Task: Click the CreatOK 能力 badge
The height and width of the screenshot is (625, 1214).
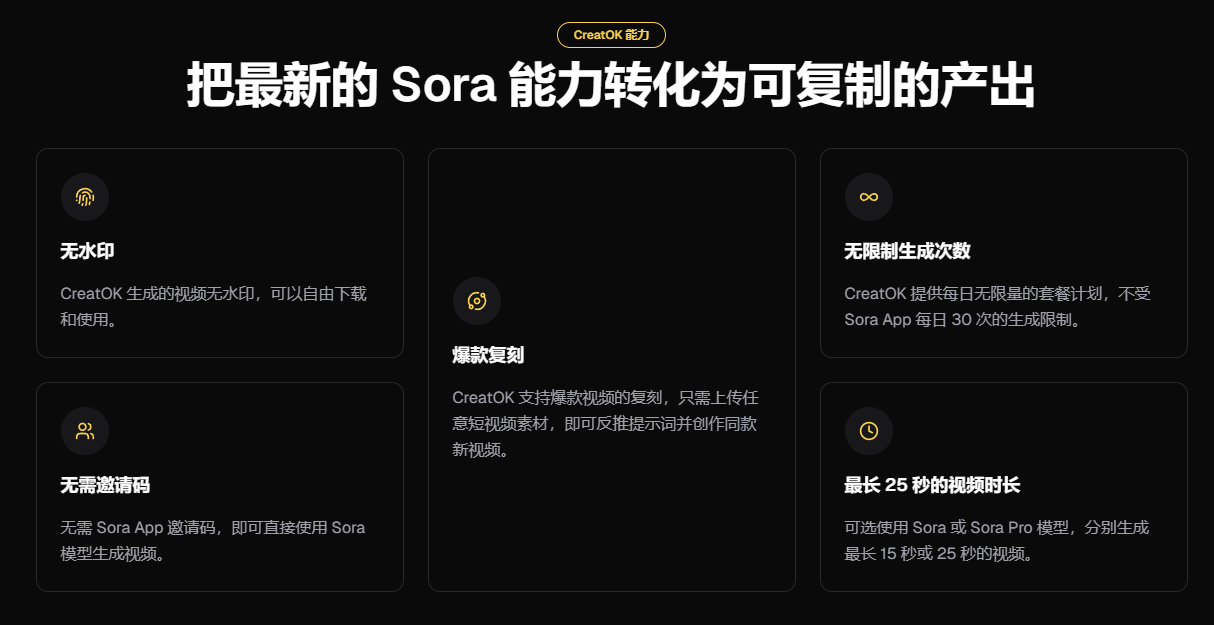Action: click(611, 35)
